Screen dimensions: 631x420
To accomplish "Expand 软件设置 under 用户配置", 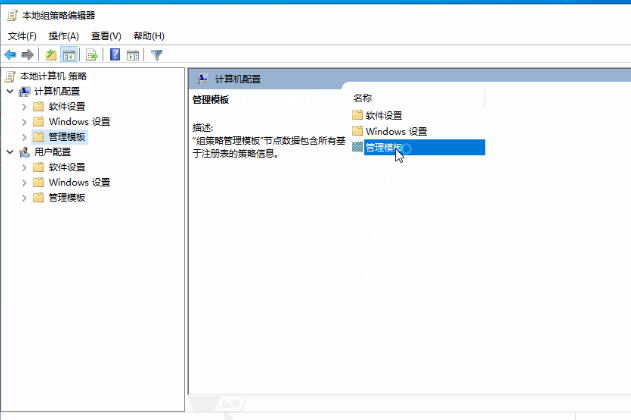I will 24,167.
